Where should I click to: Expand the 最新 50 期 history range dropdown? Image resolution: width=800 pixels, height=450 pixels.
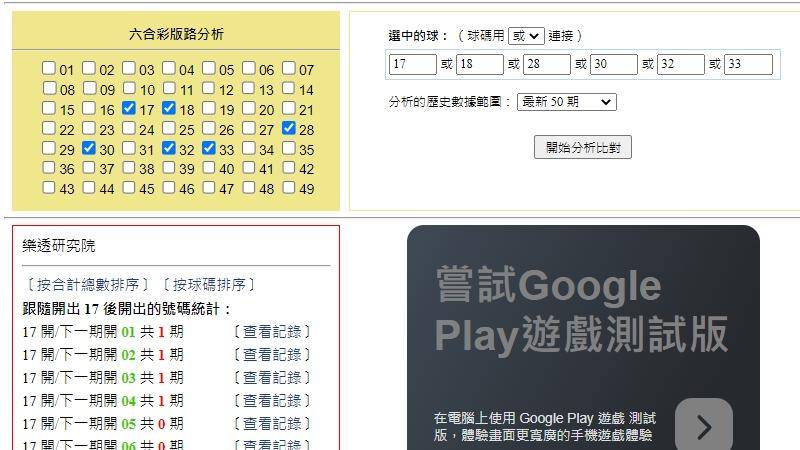[566, 102]
